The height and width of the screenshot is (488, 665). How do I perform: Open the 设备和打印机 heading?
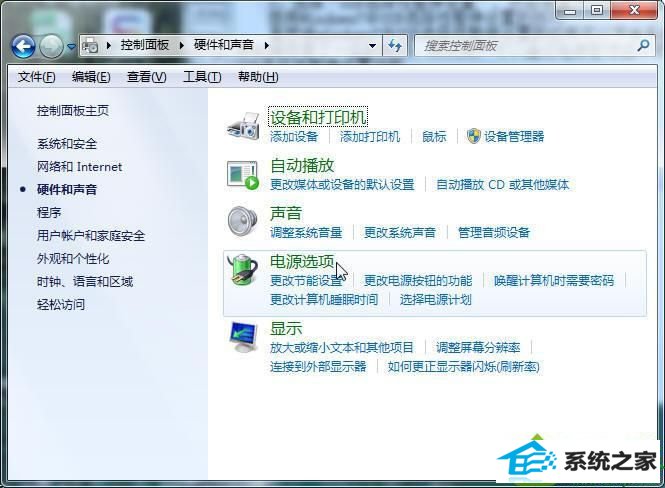[318, 117]
